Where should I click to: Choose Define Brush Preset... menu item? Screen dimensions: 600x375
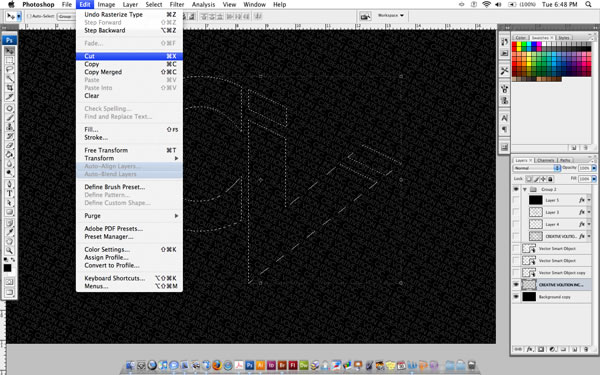(x=129, y=187)
